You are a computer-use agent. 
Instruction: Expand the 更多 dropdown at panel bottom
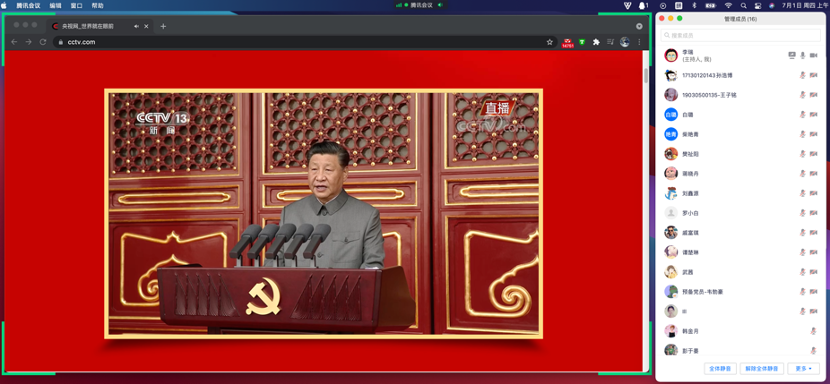[804, 369]
